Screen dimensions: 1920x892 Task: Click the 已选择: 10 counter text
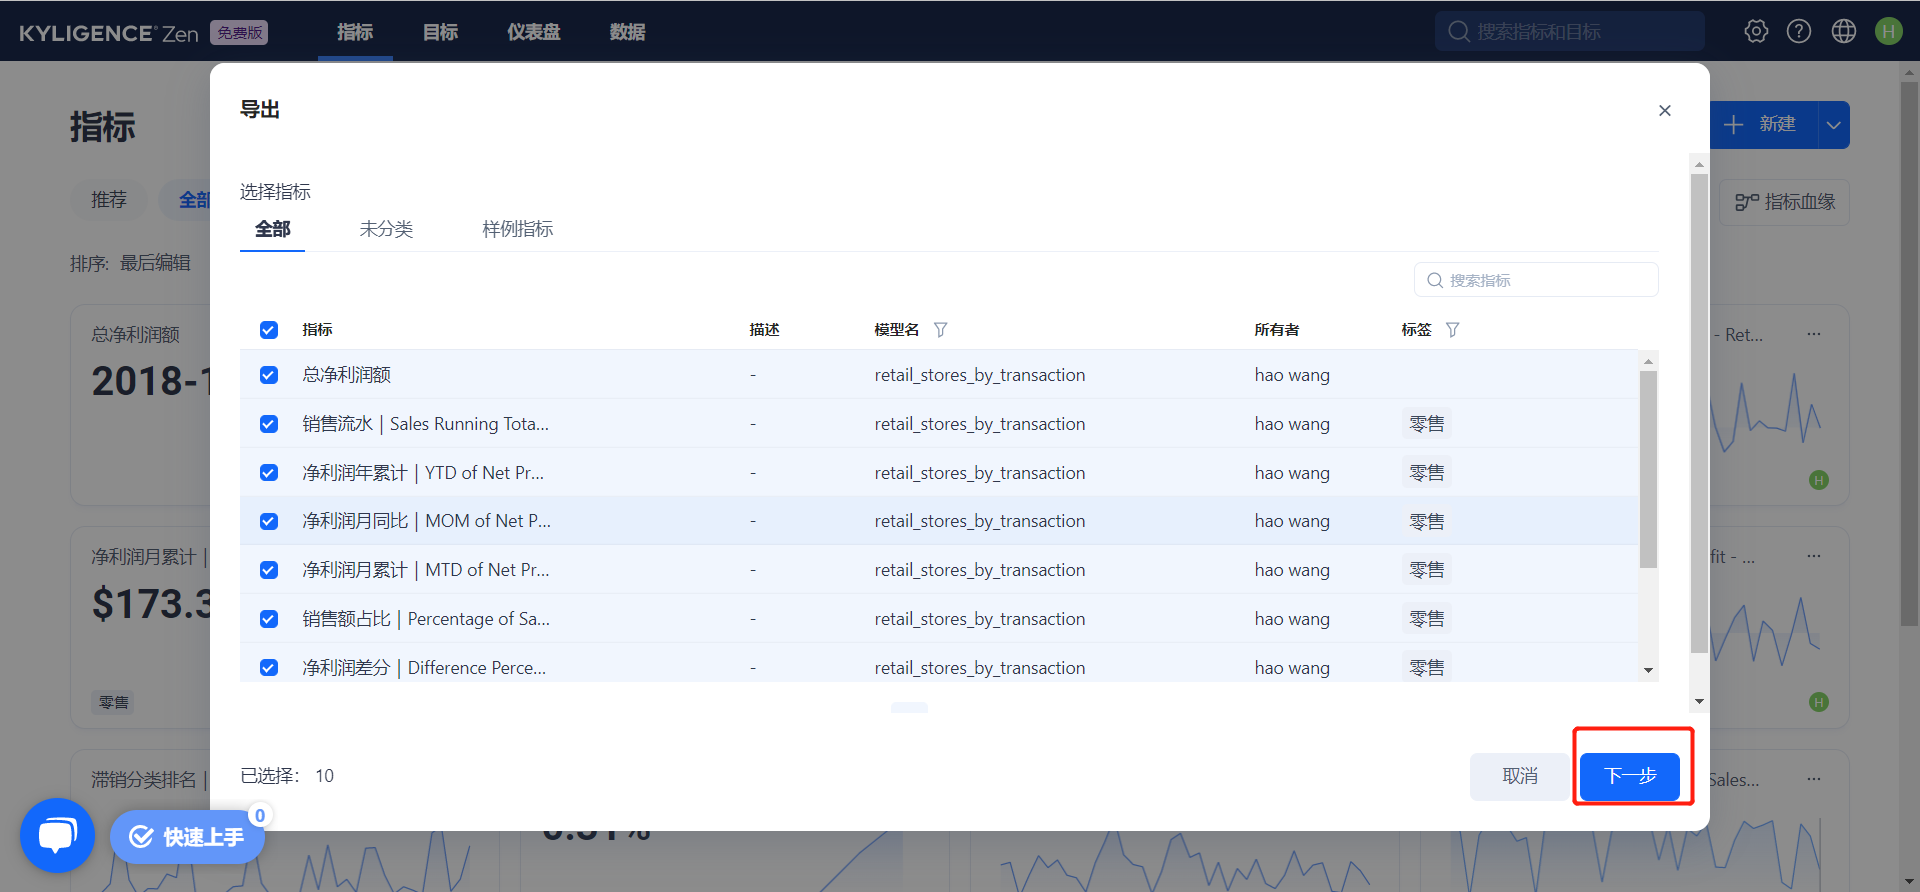click(x=287, y=776)
